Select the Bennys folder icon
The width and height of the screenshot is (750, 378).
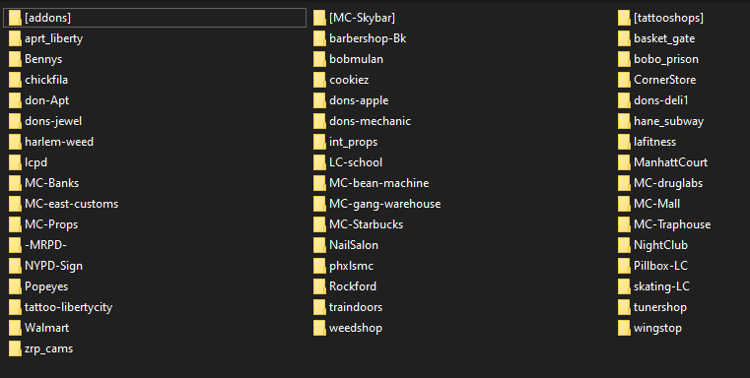click(15, 59)
